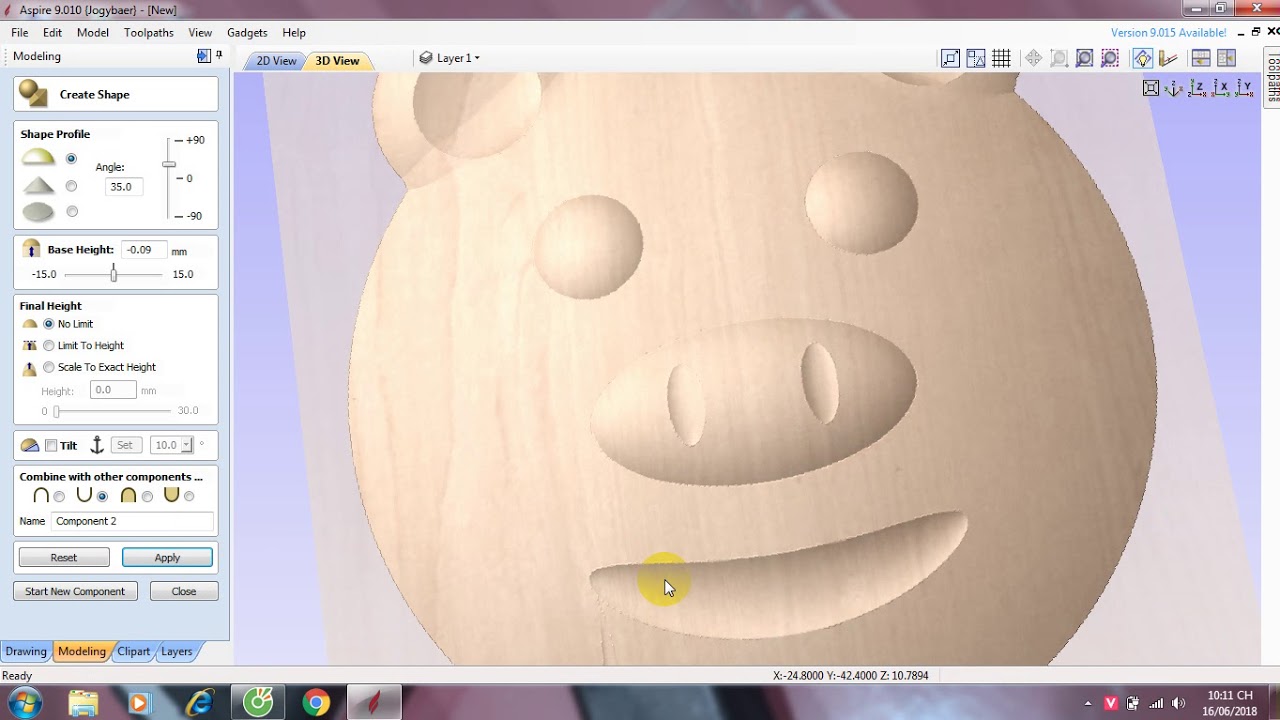Select the round shape profile radio button
Image resolution: width=1280 pixels, height=720 pixels.
click(71, 158)
